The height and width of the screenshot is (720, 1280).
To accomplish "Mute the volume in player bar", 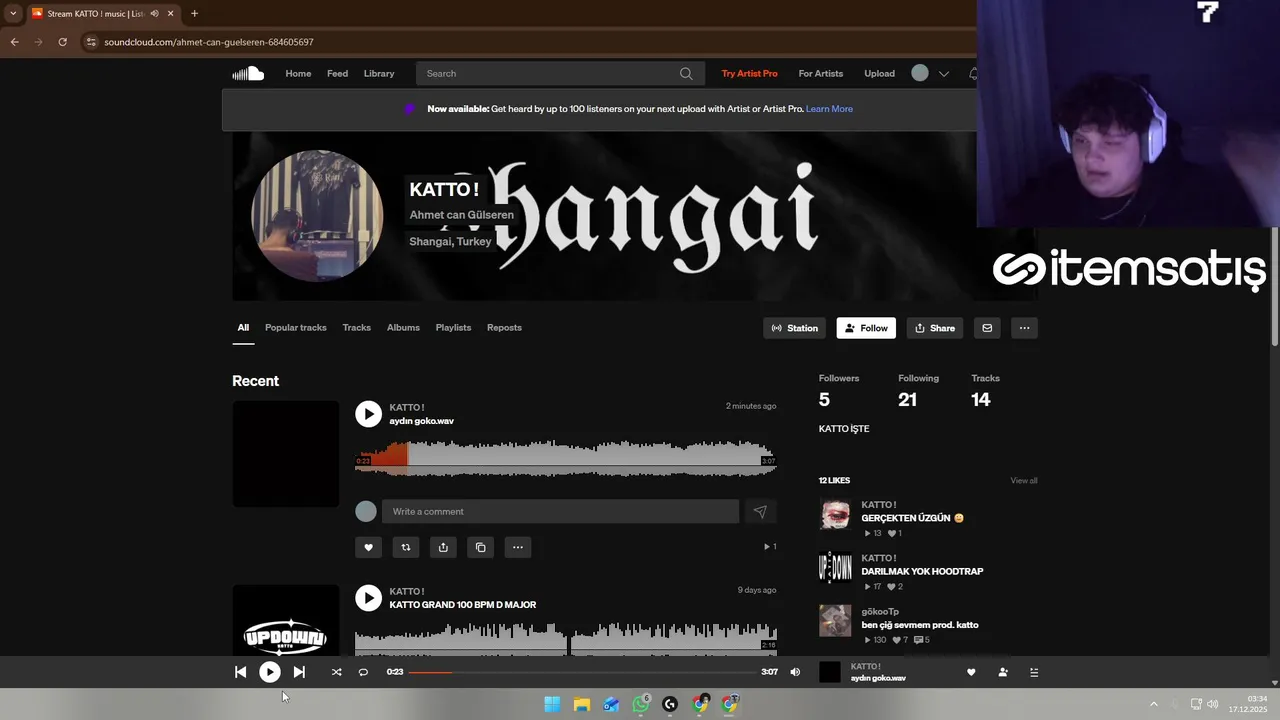I will coord(795,672).
